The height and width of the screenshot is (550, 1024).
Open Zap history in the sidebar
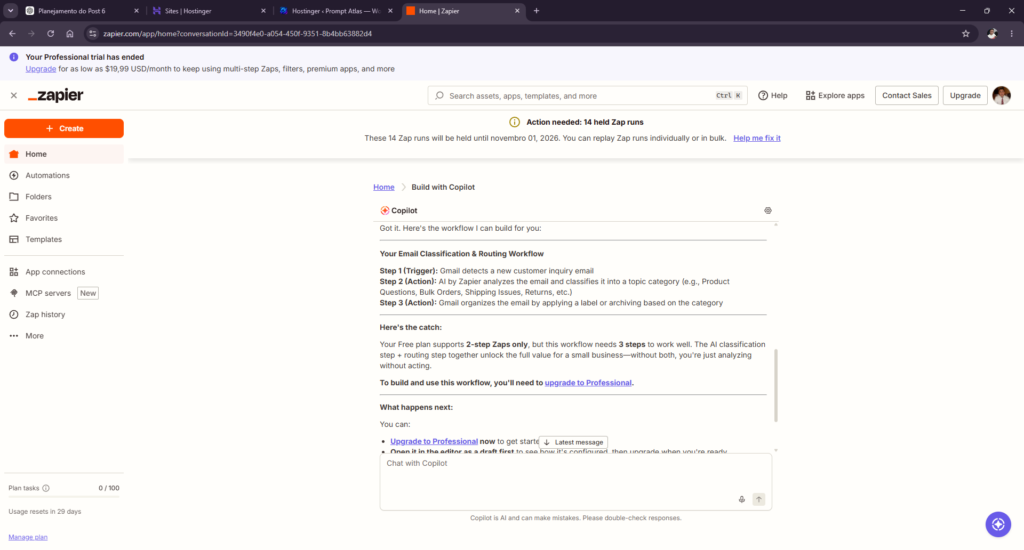click(64, 315)
